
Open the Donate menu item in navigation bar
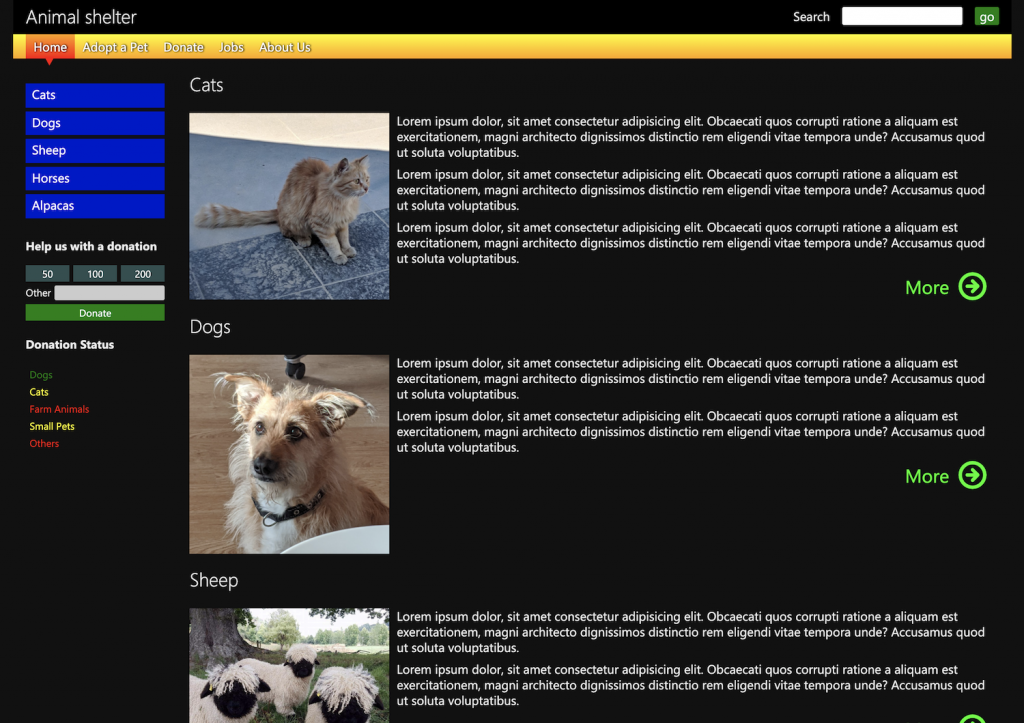[184, 47]
